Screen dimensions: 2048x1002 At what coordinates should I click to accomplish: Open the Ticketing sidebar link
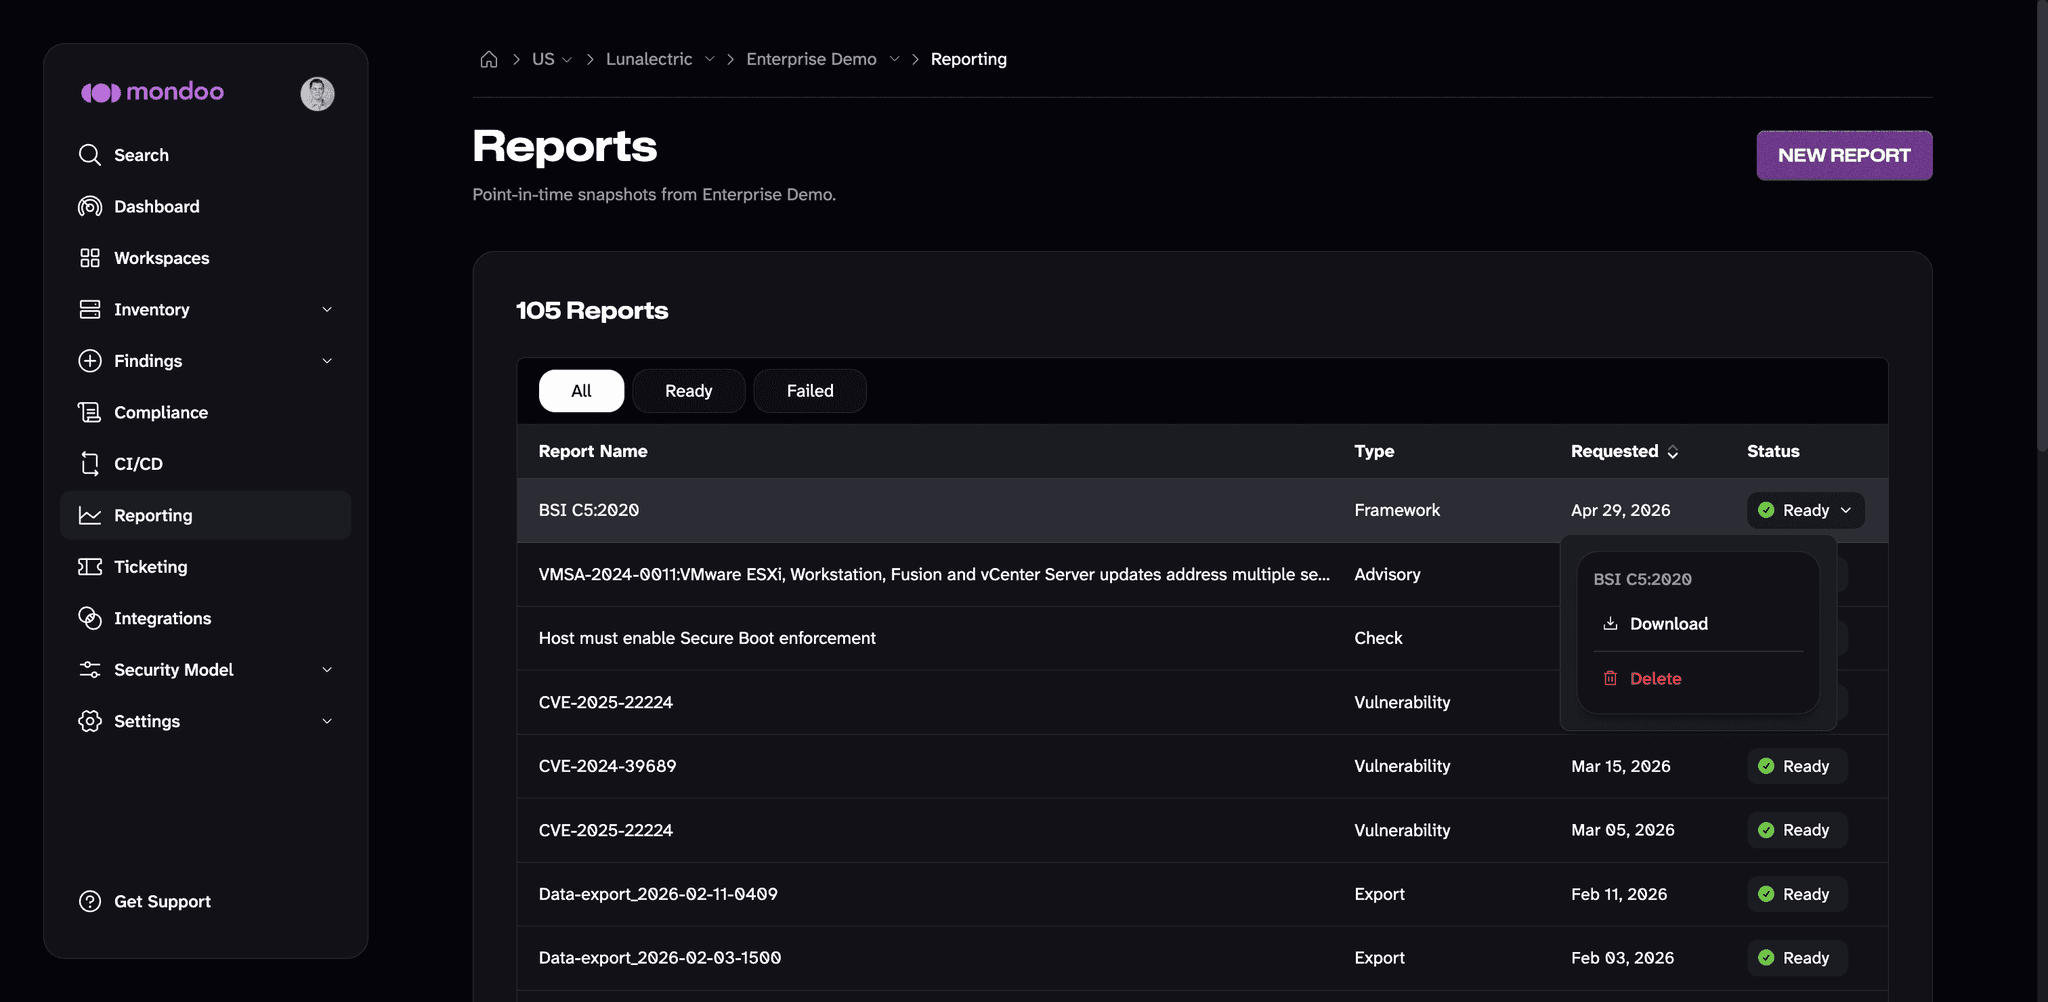(205, 567)
